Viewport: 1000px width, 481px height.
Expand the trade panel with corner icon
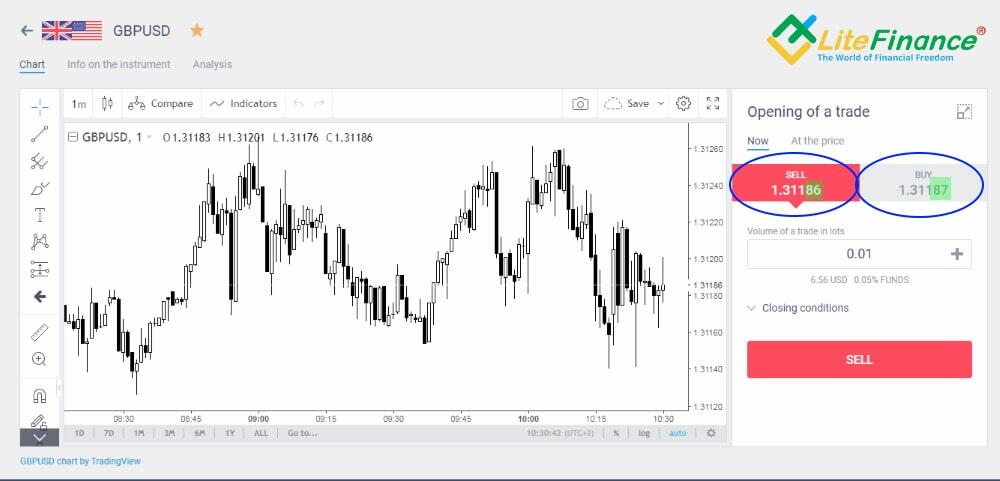point(964,112)
